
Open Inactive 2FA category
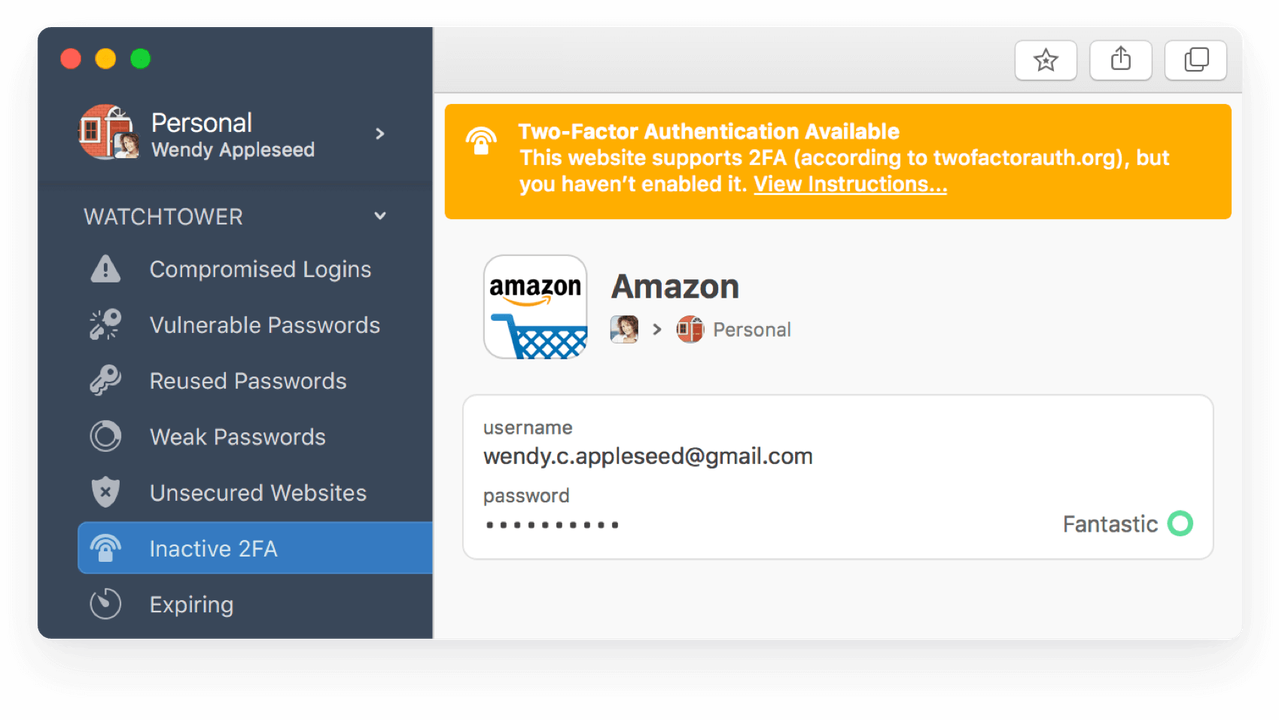[x=255, y=548]
